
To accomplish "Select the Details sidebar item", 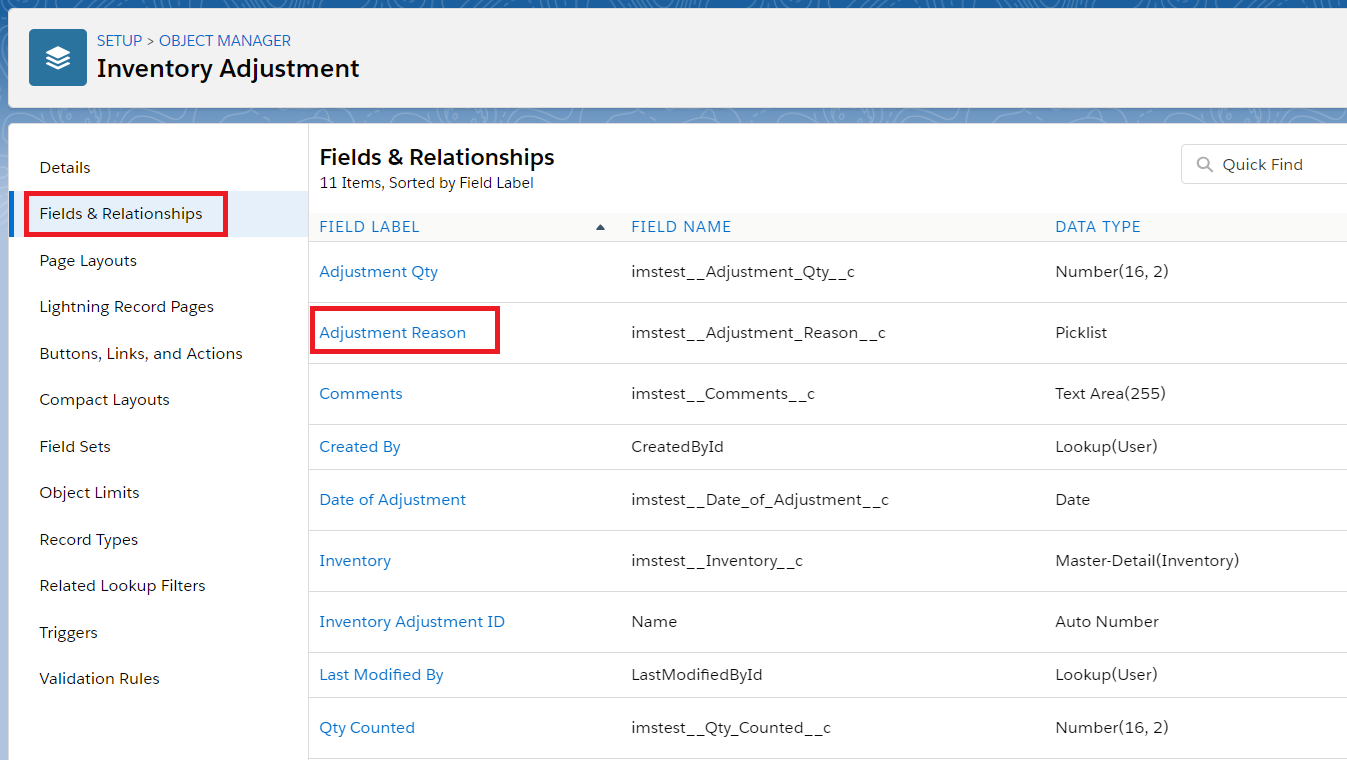I will (65, 167).
